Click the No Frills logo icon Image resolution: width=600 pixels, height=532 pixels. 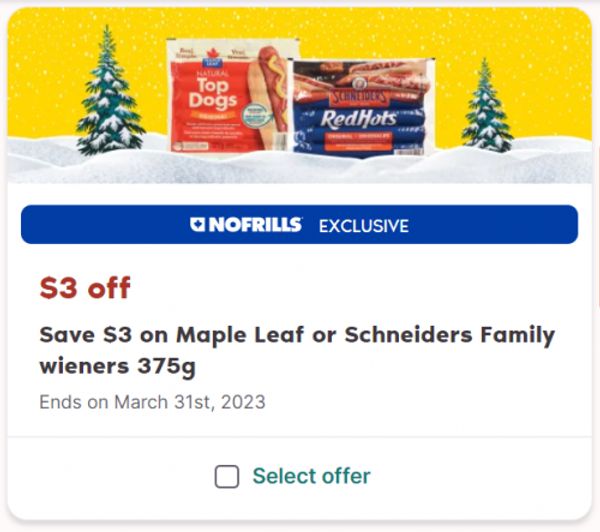pyautogui.click(x=198, y=224)
